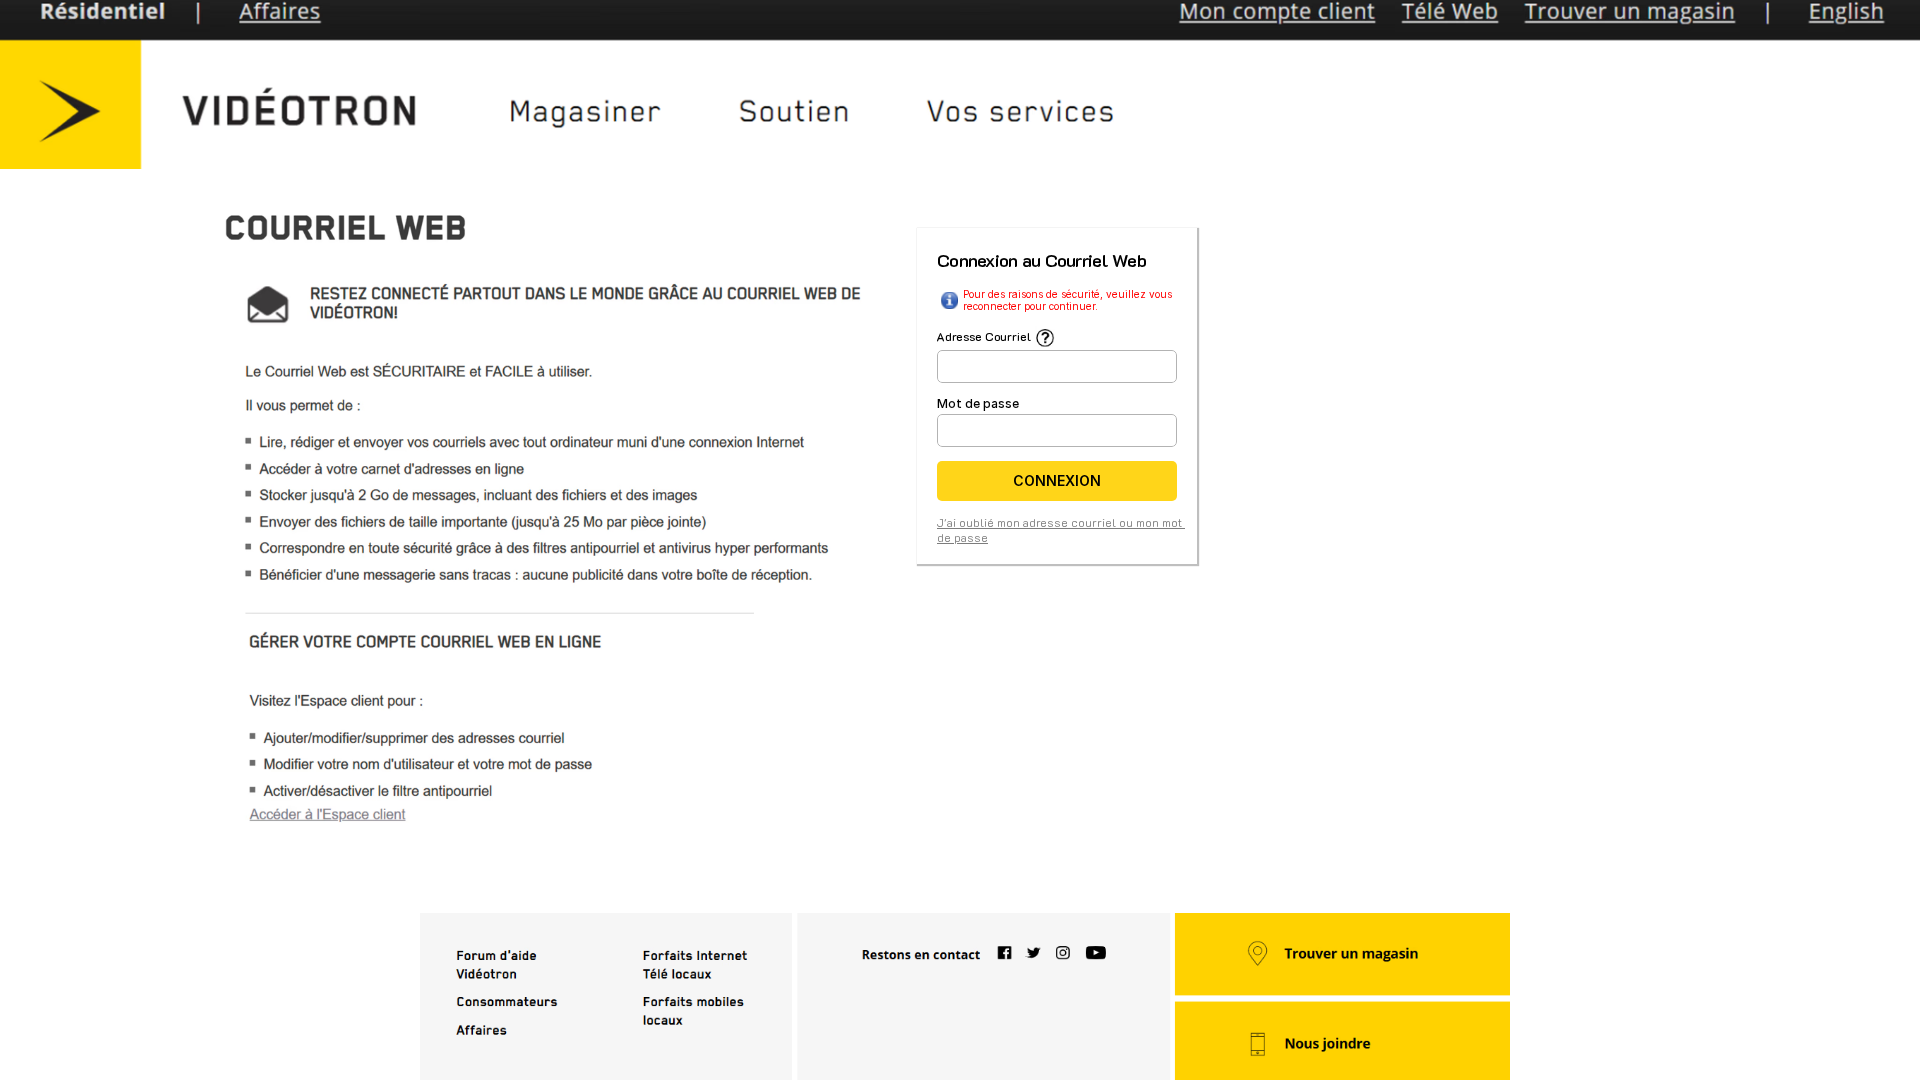Open Trouver un magasin in top bar

pyautogui.click(x=1629, y=12)
